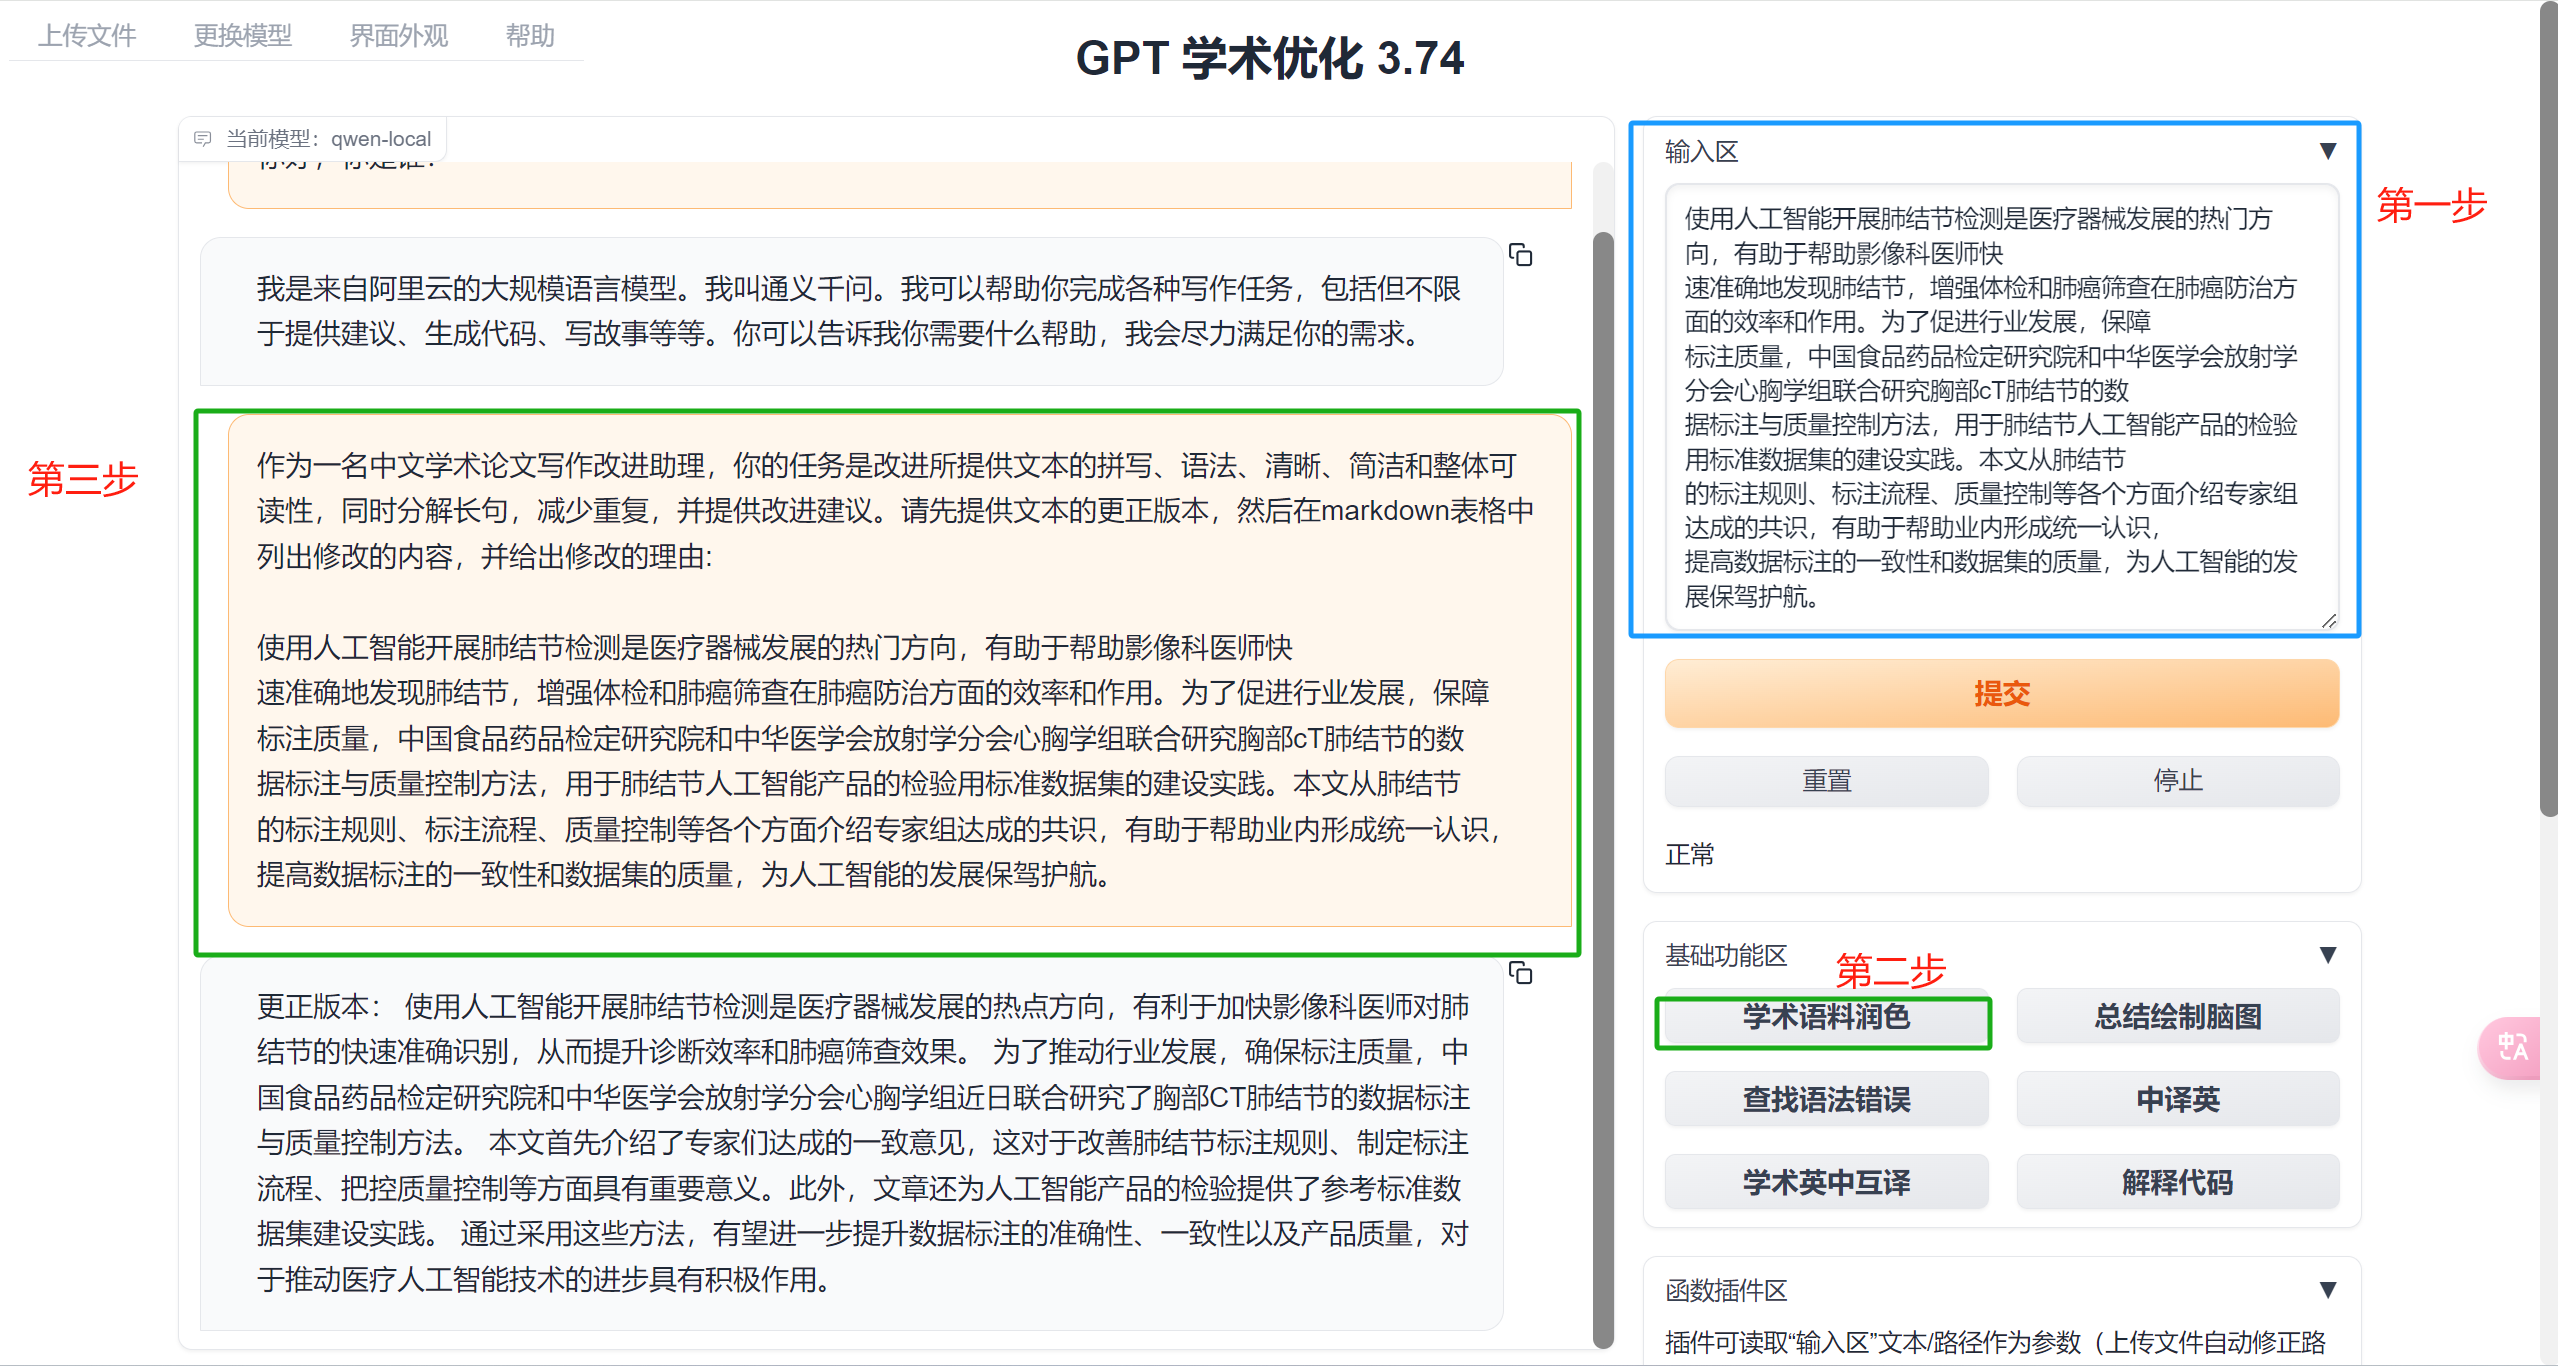This screenshot has width=2558, height=1366.
Task: Click the 输入区 panel heading
Action: click(1701, 152)
